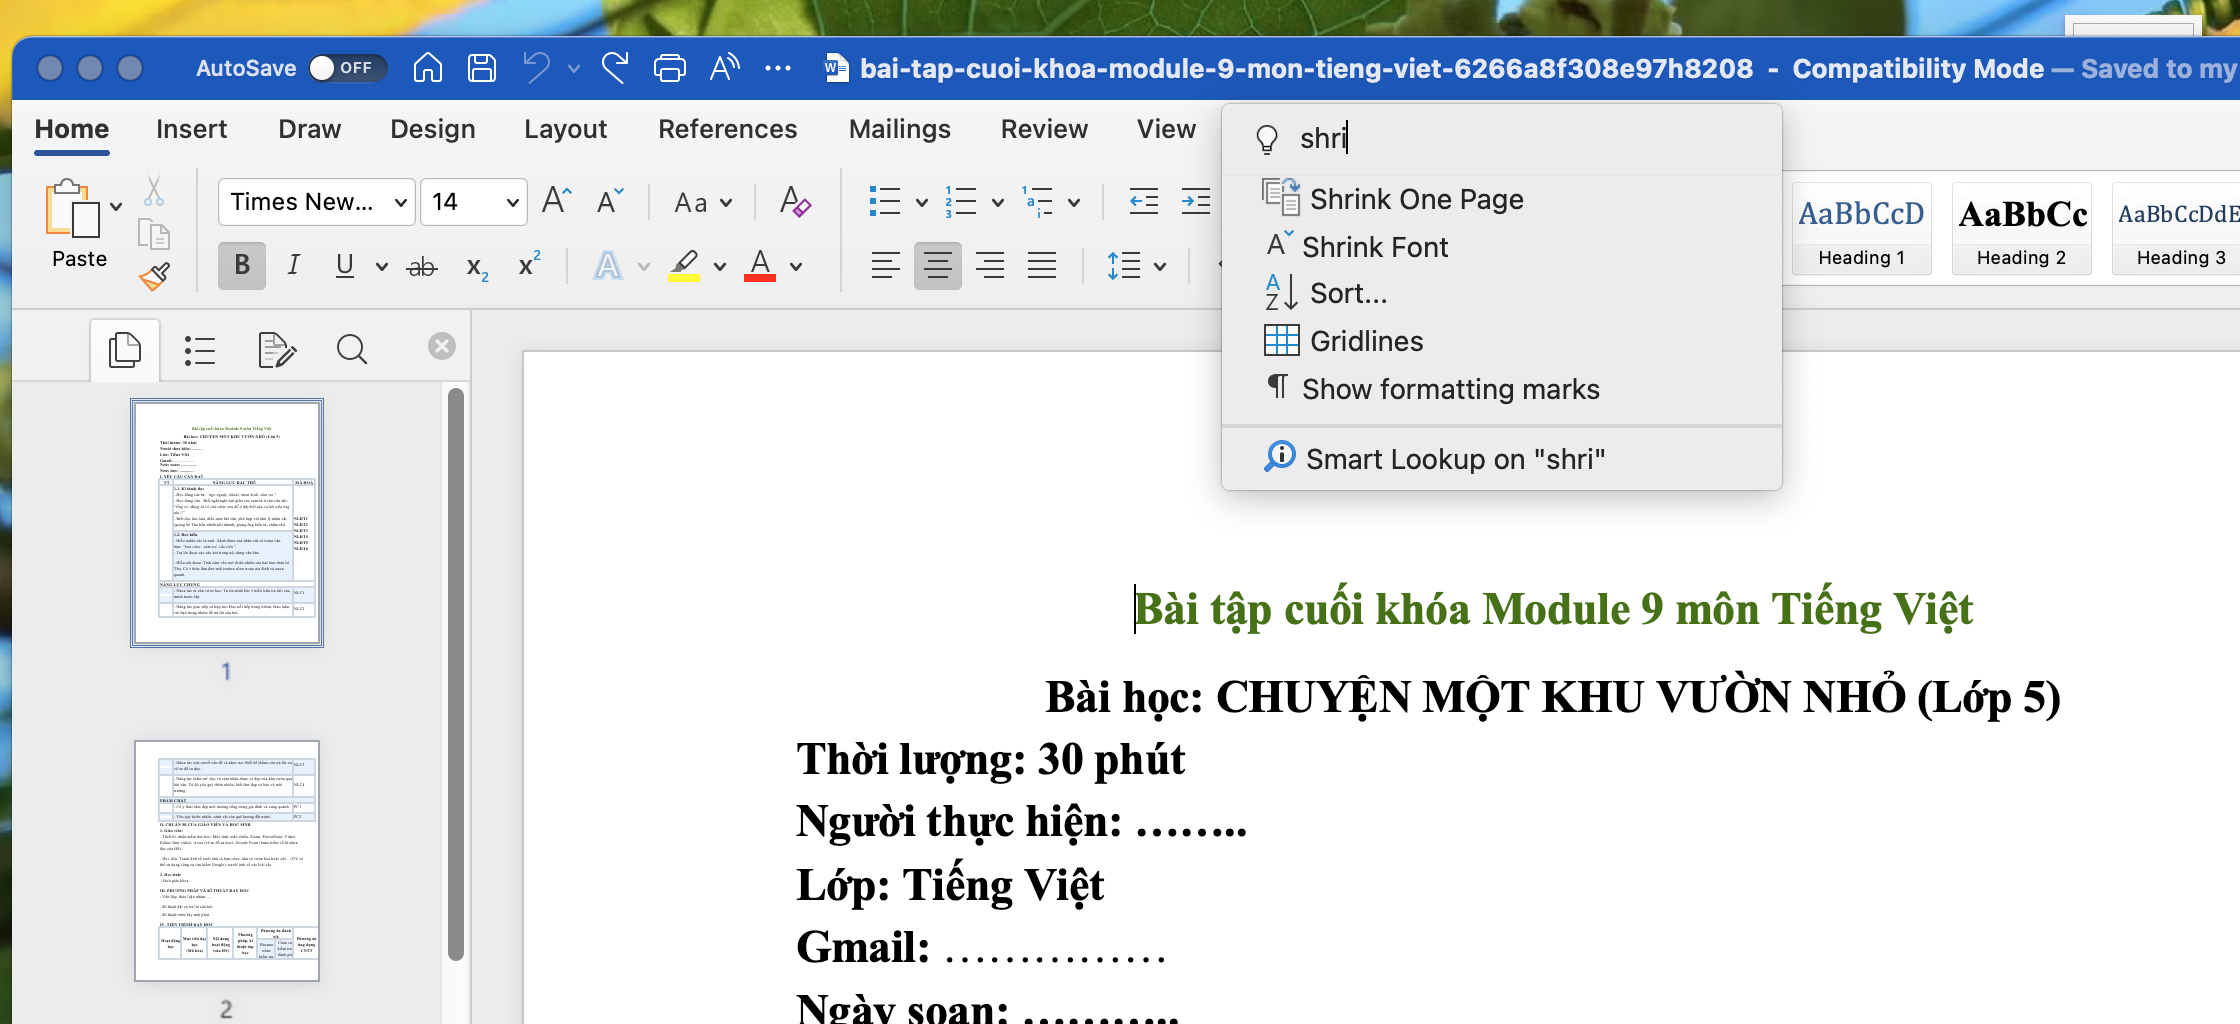
Task: Switch to the Insert tab
Action: [191, 129]
